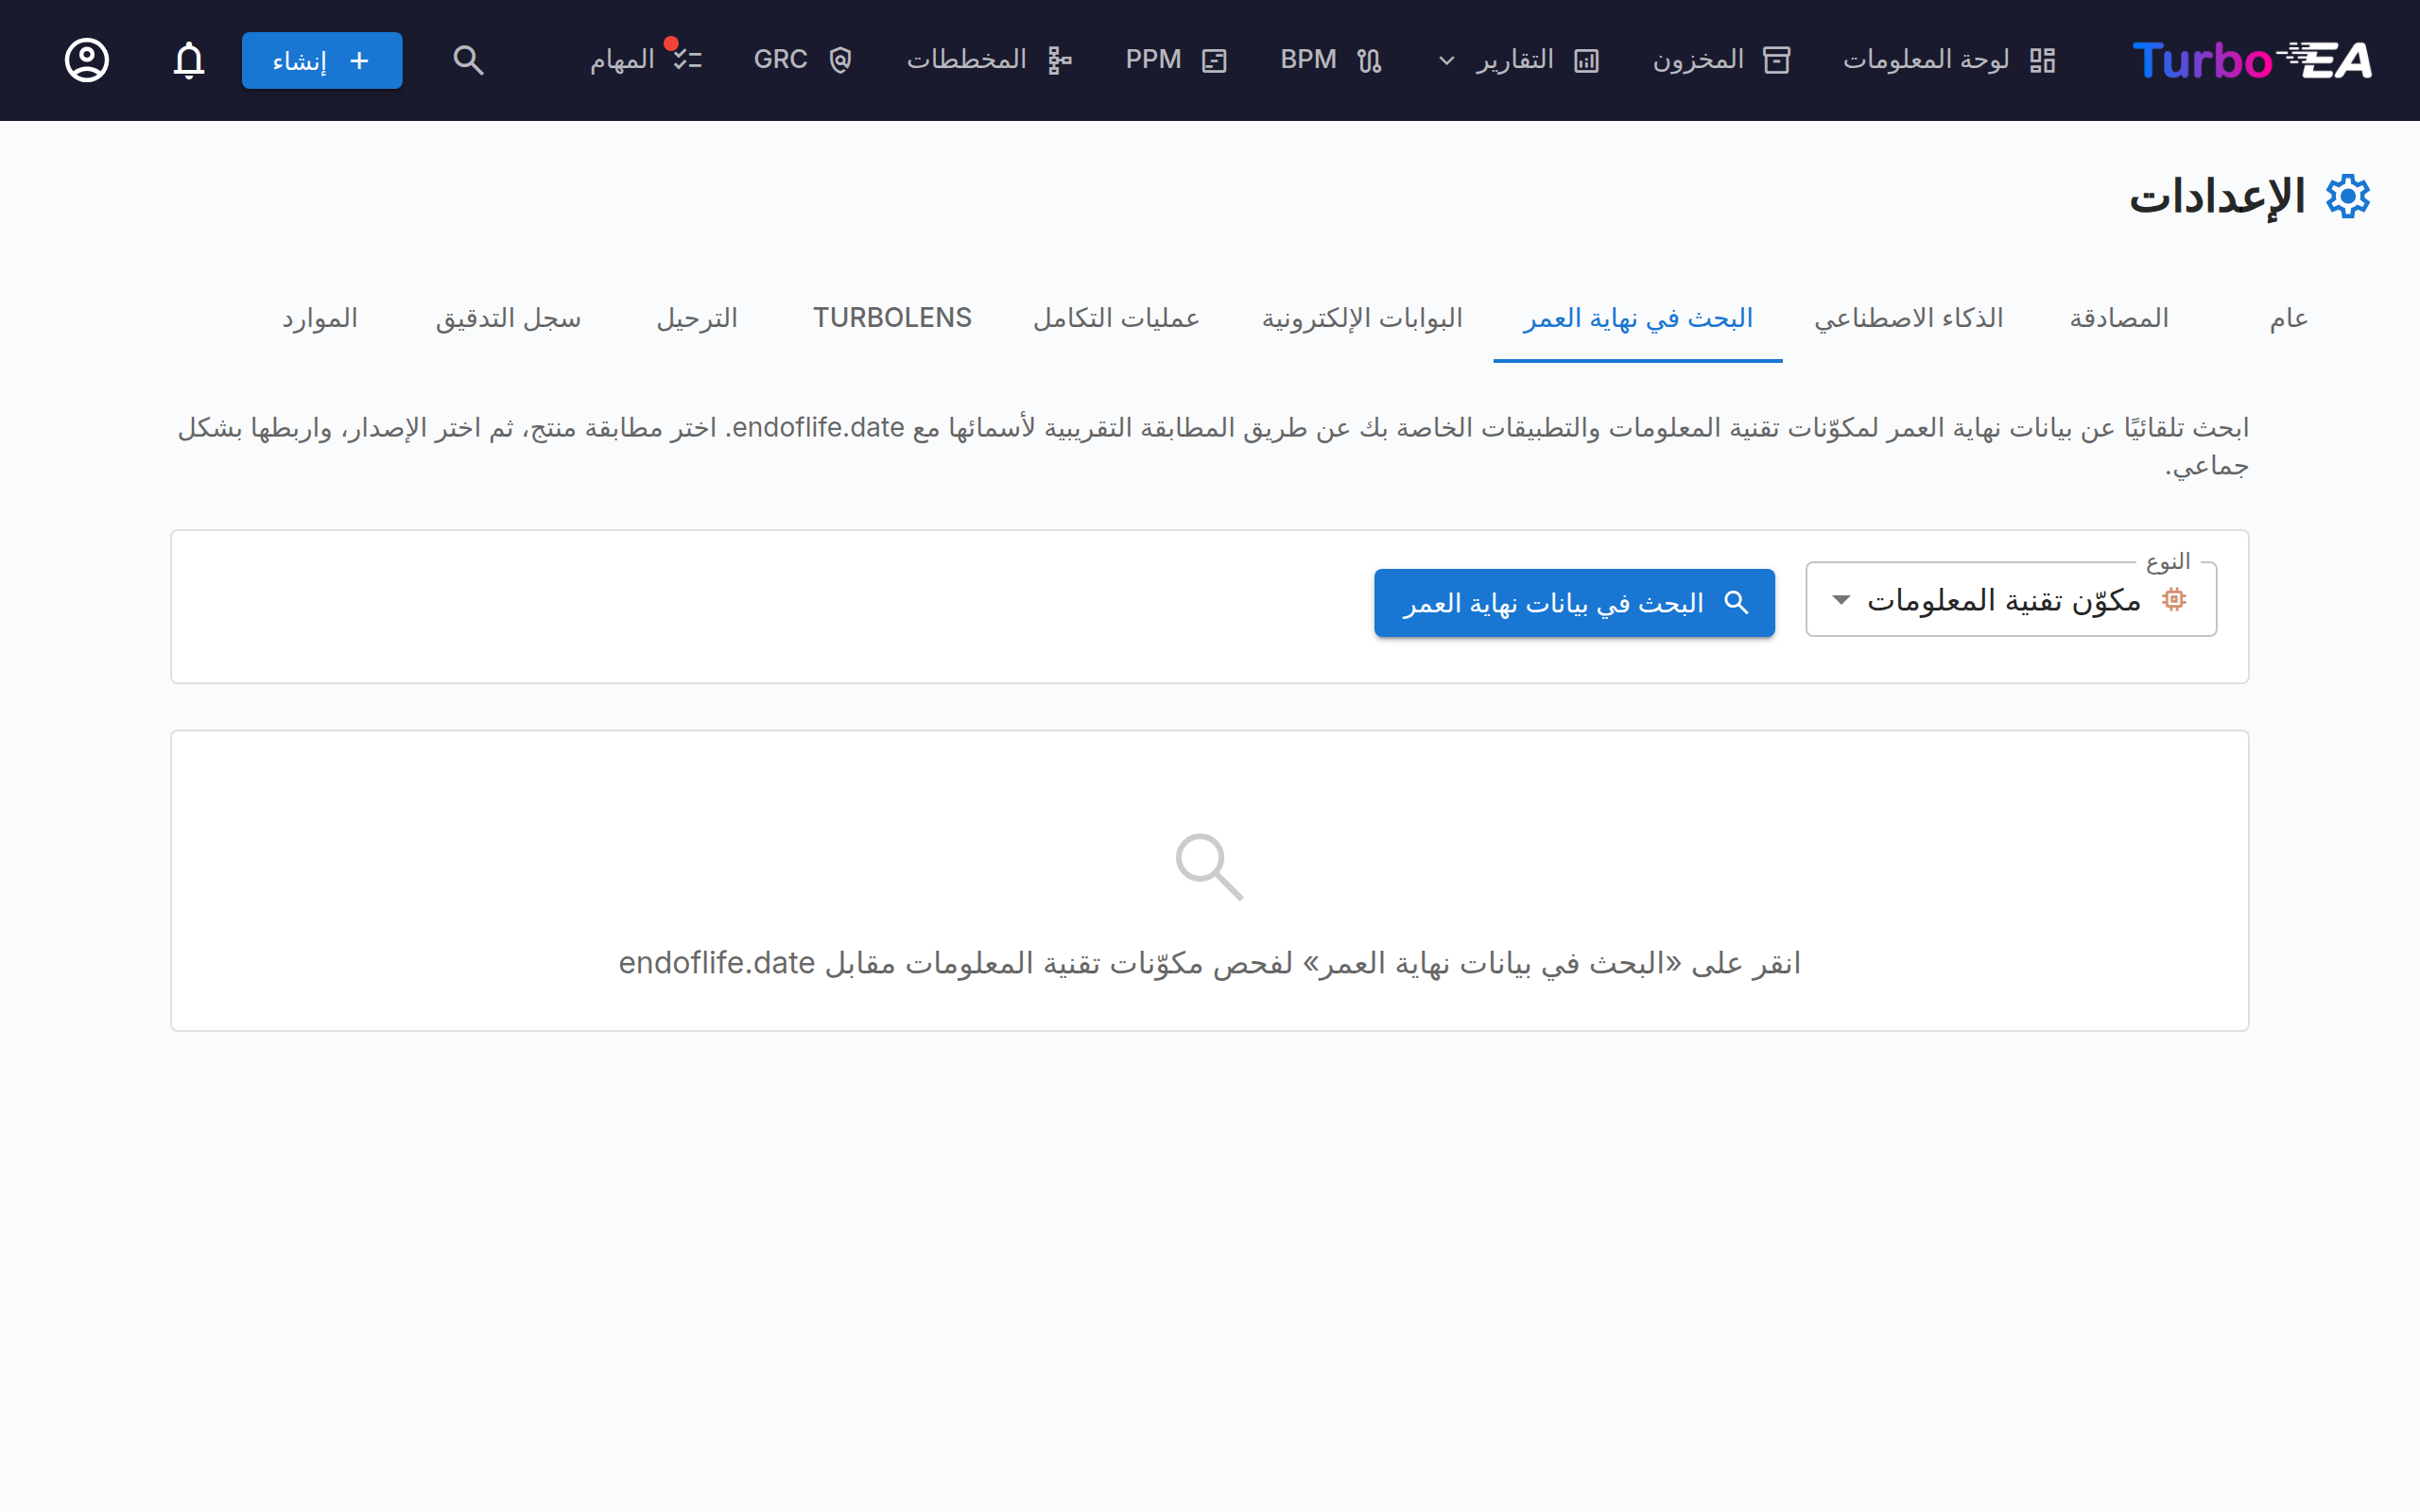Click the النوع dropdown arrow
This screenshot has width=2420, height=1512.
point(1841,600)
